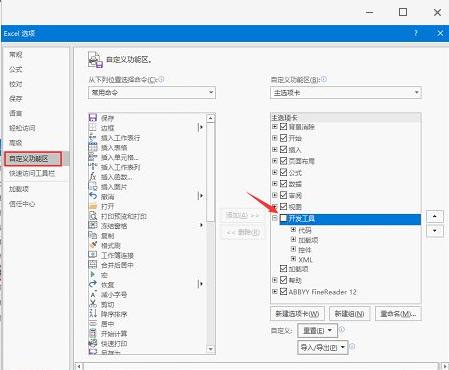The height and width of the screenshot is (370, 449).
Task: Click the 快速打印 (Quick Print) icon
Action: pyautogui.click(x=93, y=343)
